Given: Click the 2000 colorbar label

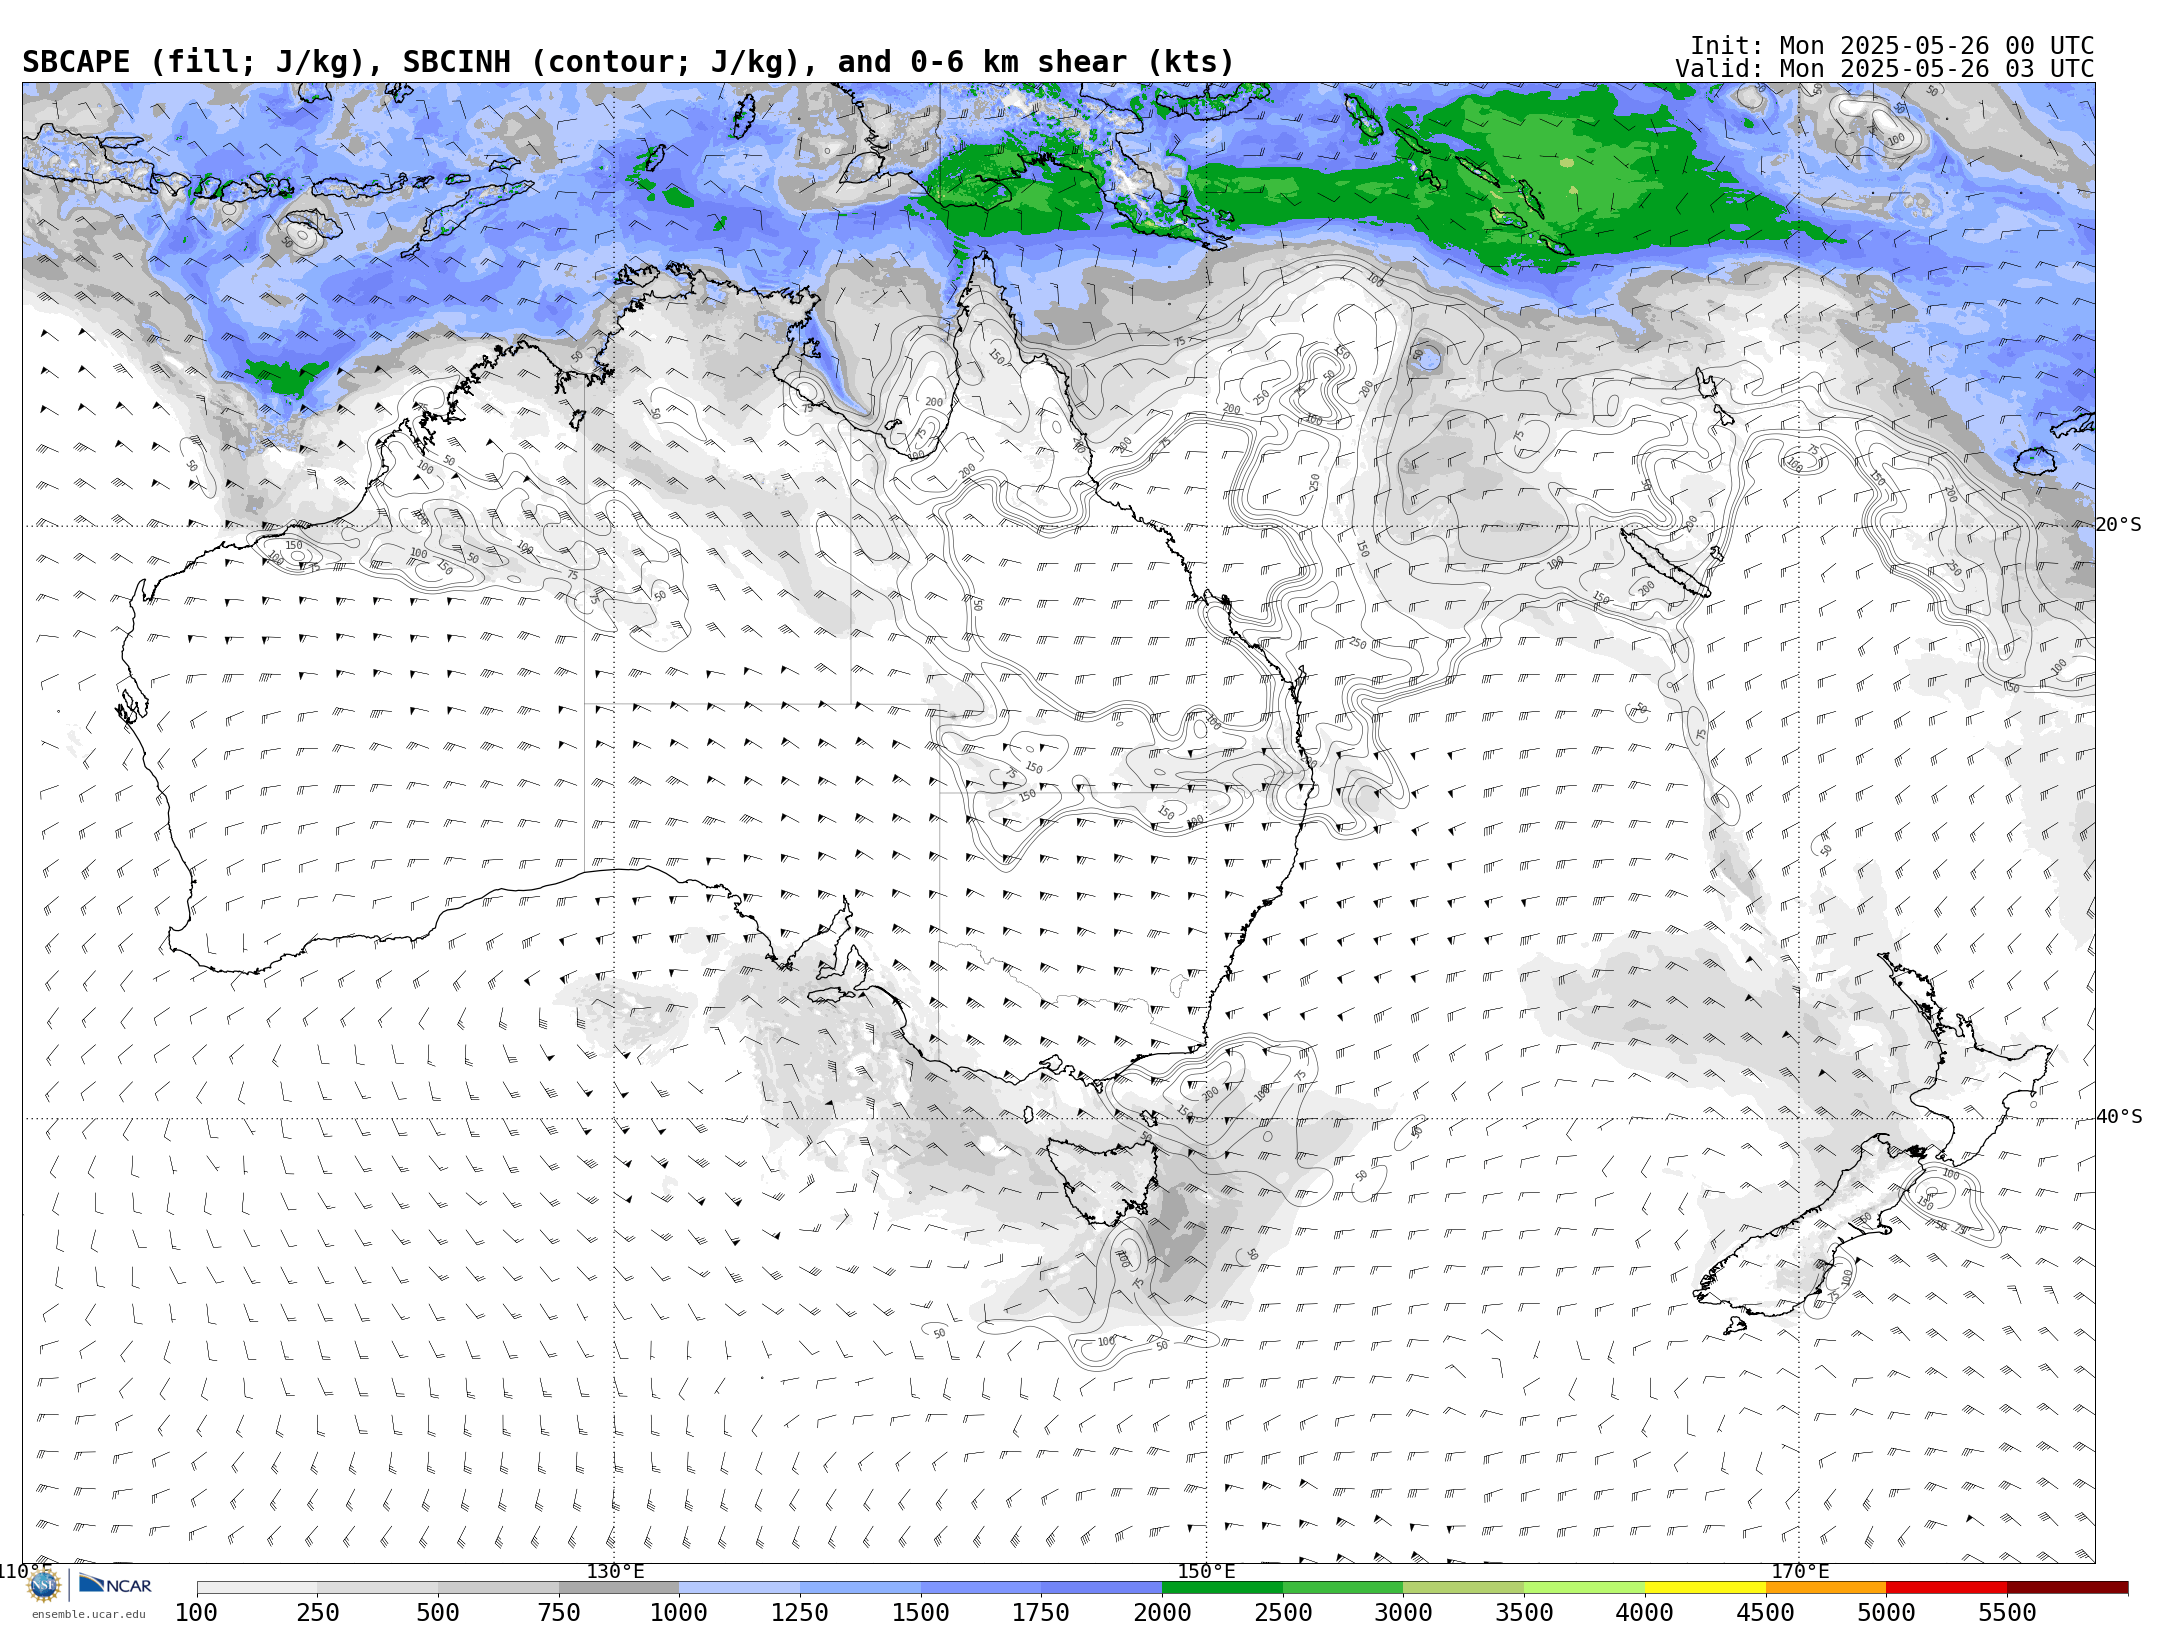Looking at the screenshot, I should tap(1162, 1612).
